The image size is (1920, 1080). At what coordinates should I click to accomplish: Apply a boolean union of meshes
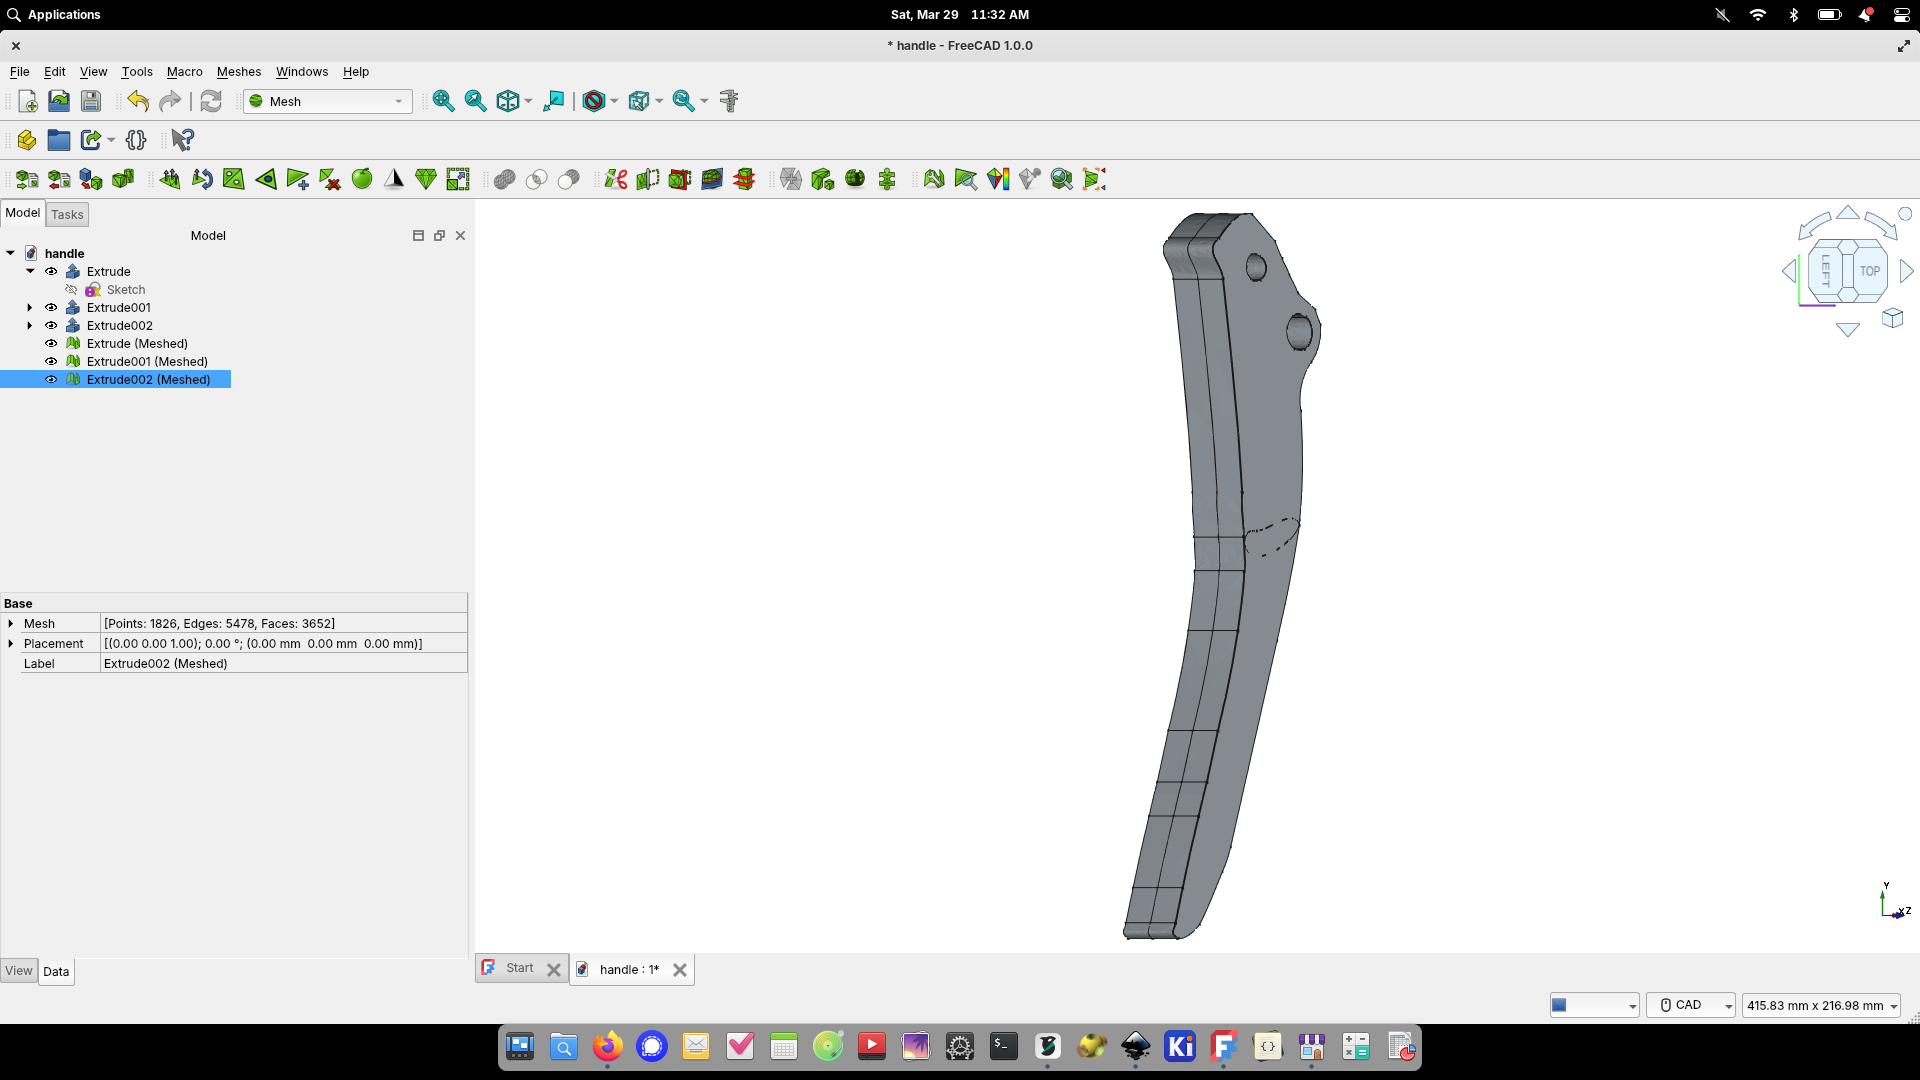pos(505,179)
